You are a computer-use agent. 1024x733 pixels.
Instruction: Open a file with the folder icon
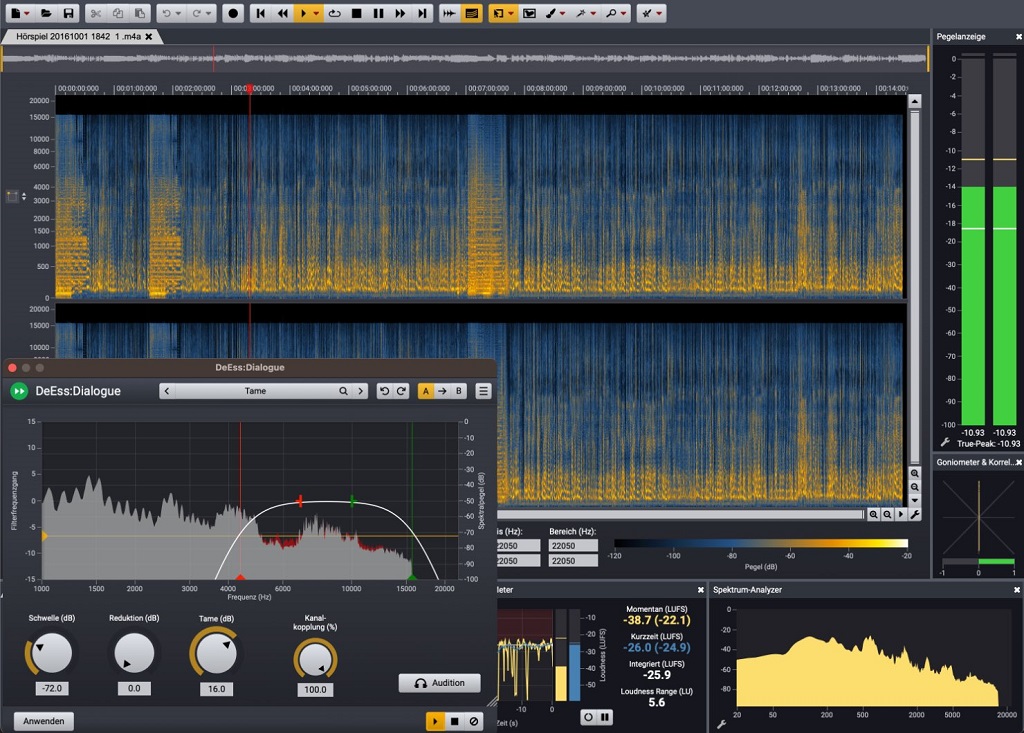pos(46,13)
